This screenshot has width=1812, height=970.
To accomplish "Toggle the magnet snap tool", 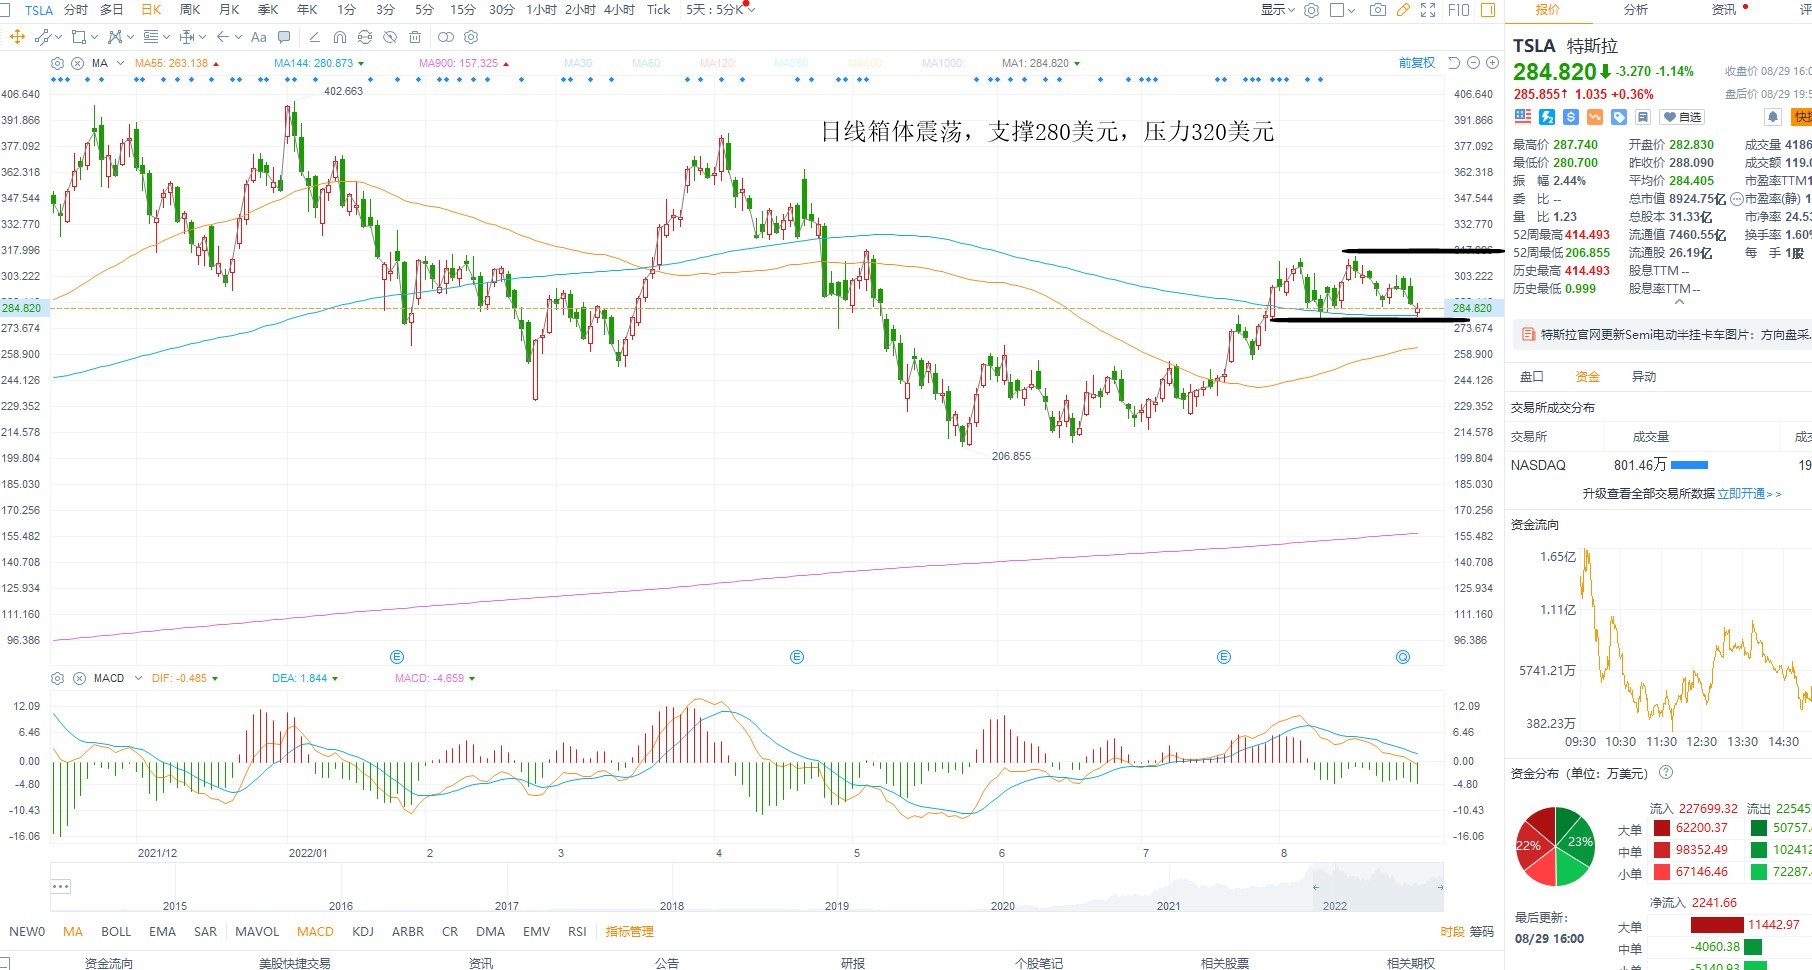I will 340,37.
